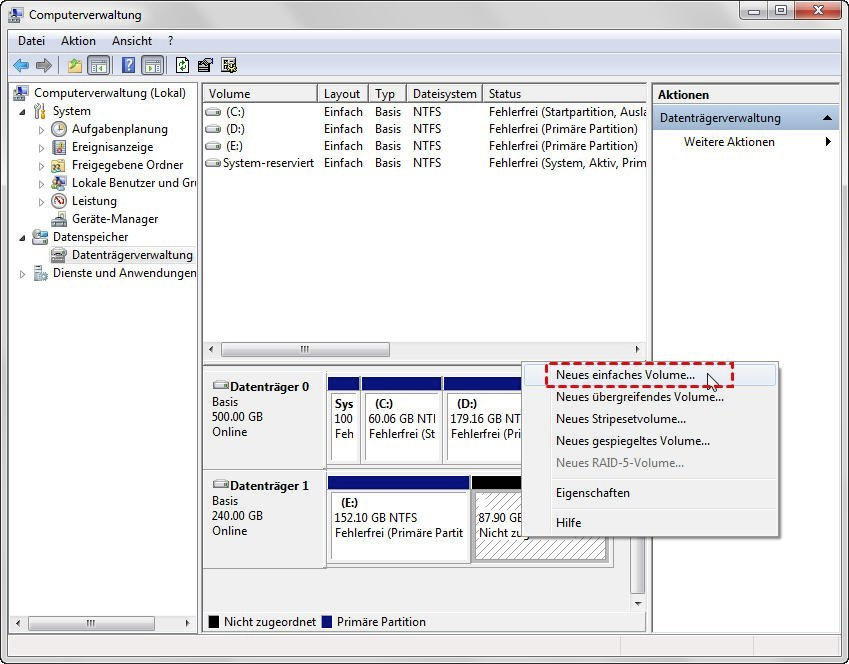The width and height of the screenshot is (849, 664).
Task: Toggle the console tree pane toolbar icon
Action: 99,66
